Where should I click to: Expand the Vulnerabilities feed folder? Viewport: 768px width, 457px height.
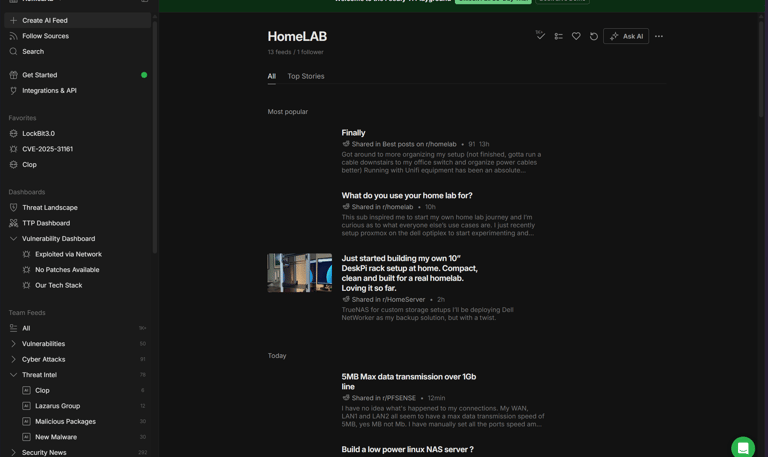(13, 344)
